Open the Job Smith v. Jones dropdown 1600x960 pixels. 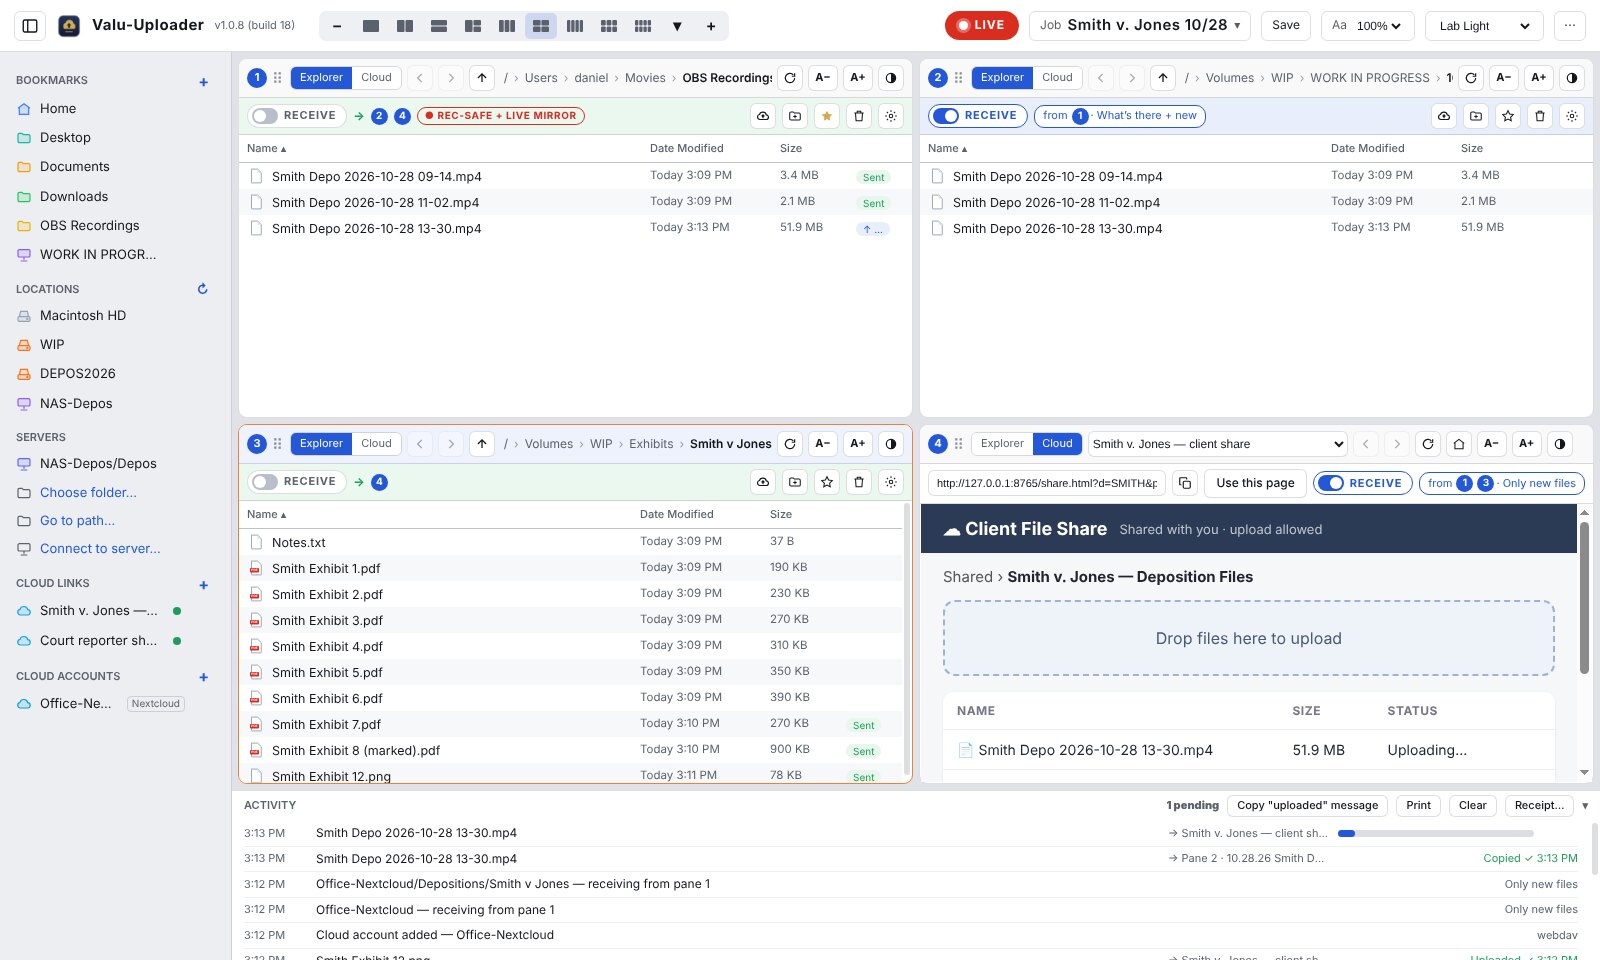(x=1140, y=26)
